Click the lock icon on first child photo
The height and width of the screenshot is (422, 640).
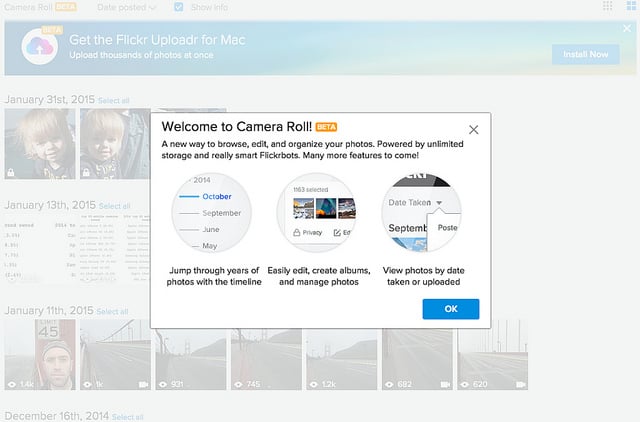click(11, 172)
